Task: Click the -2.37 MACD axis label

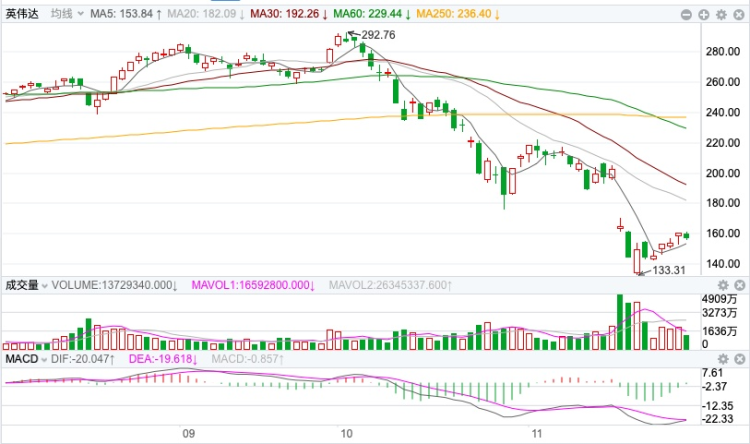Action: pyautogui.click(x=714, y=387)
